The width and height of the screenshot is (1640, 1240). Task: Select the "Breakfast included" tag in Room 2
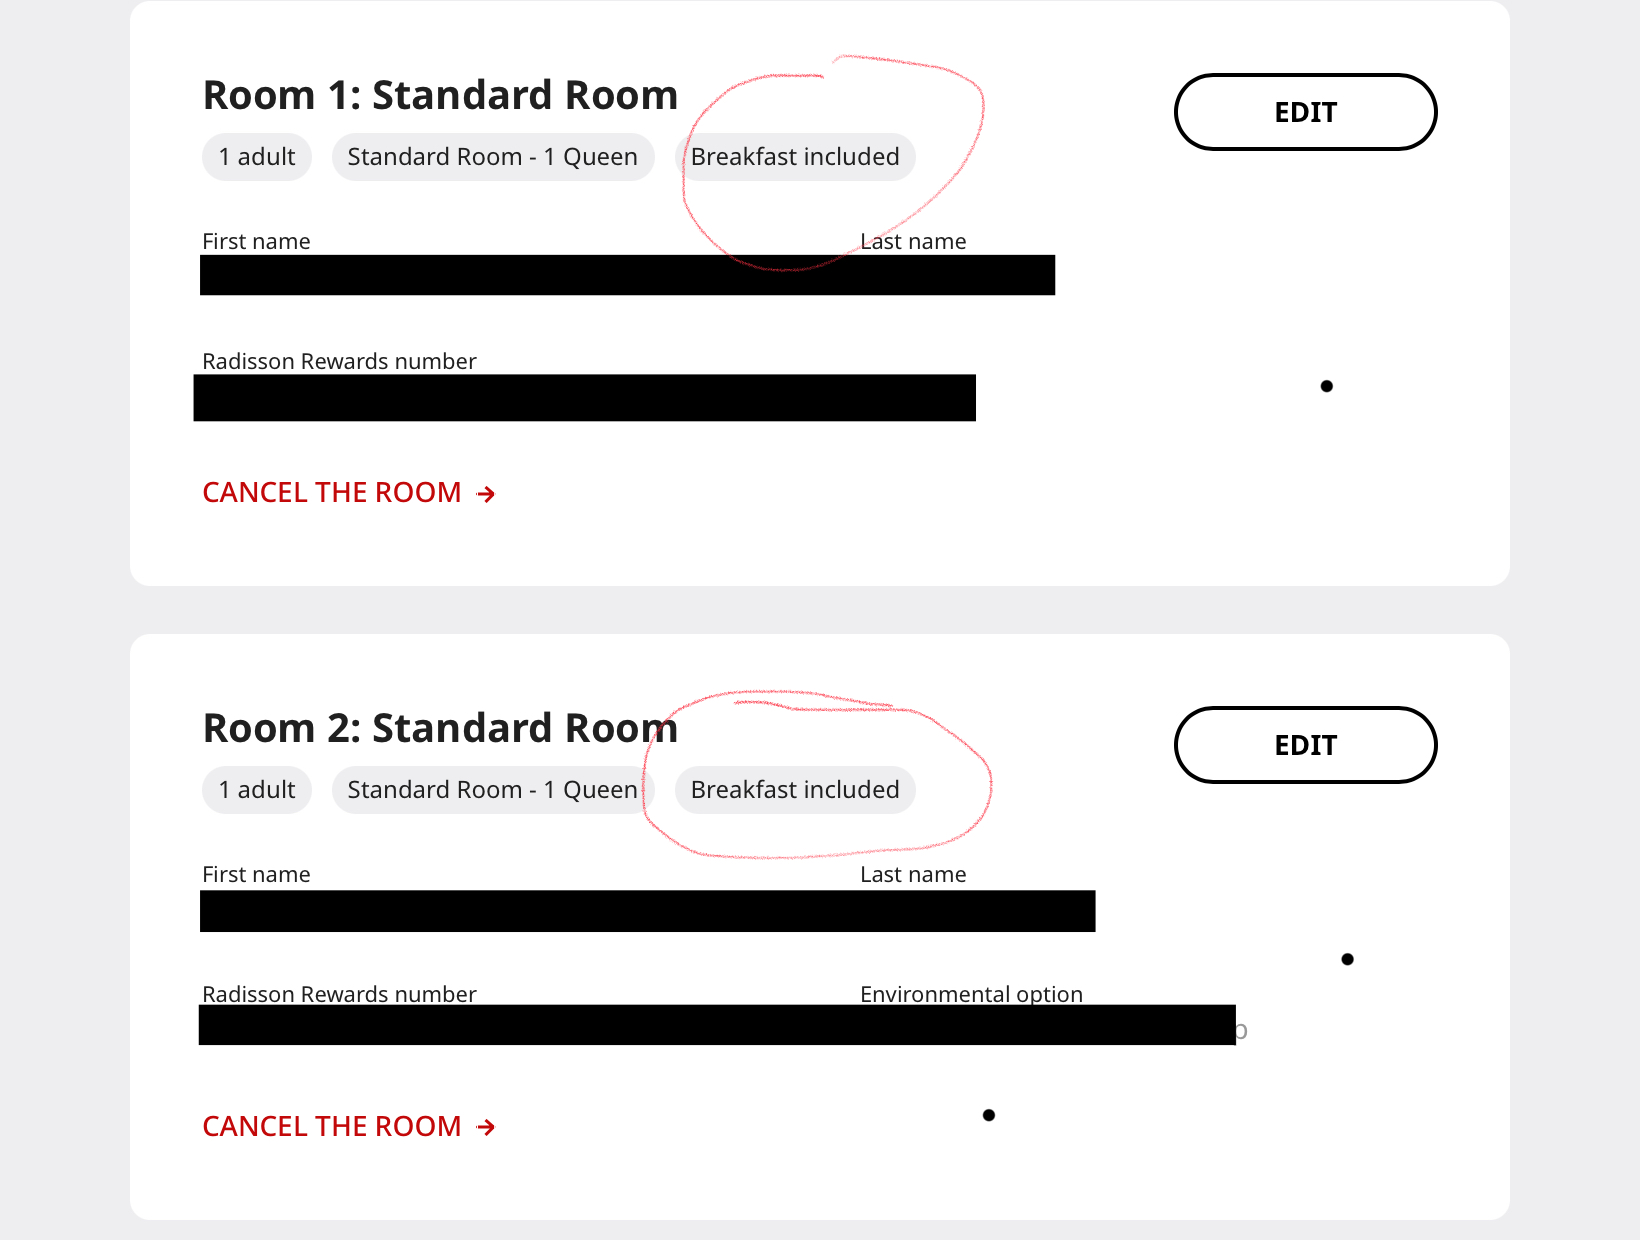click(x=795, y=790)
